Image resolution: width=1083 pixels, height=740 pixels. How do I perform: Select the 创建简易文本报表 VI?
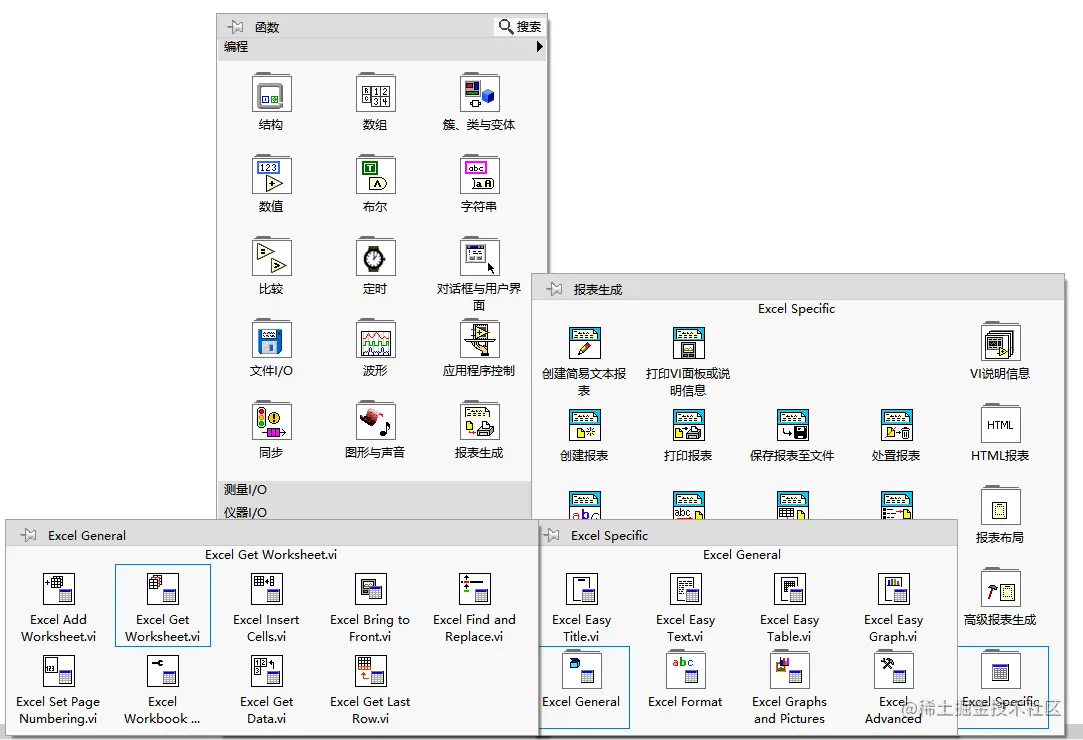[584, 343]
